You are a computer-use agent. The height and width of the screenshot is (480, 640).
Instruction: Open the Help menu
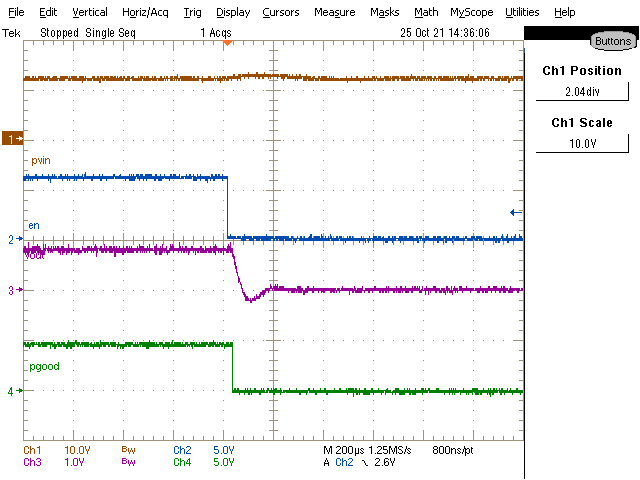coord(564,12)
